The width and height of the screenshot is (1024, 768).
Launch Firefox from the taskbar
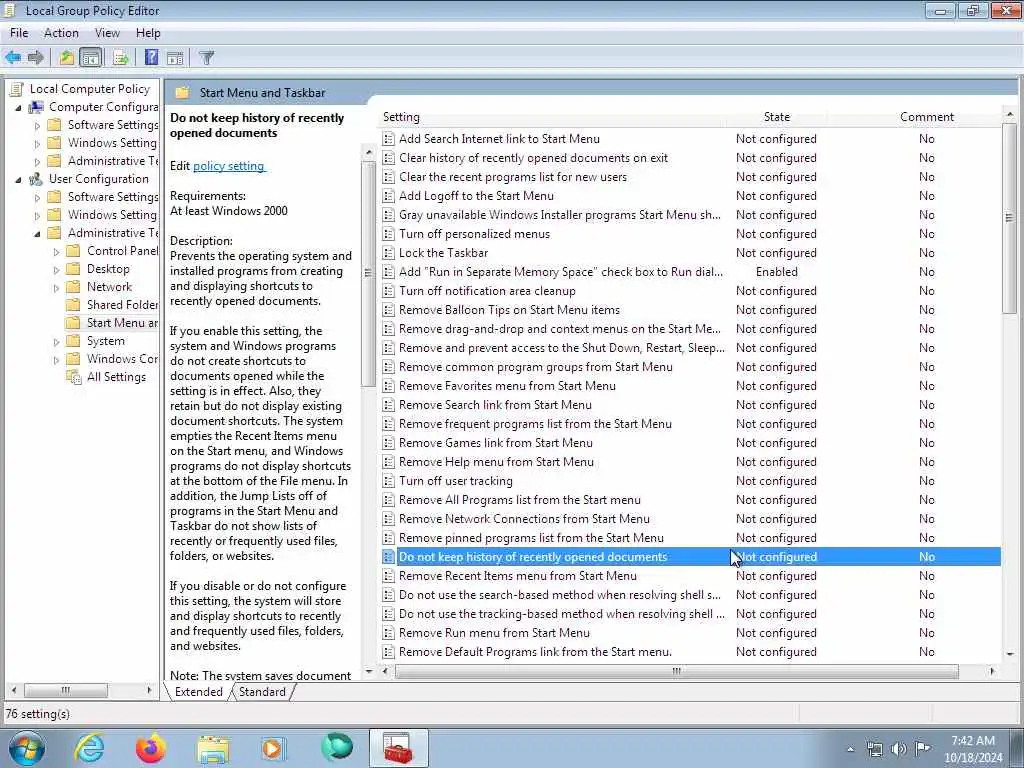tap(151, 748)
